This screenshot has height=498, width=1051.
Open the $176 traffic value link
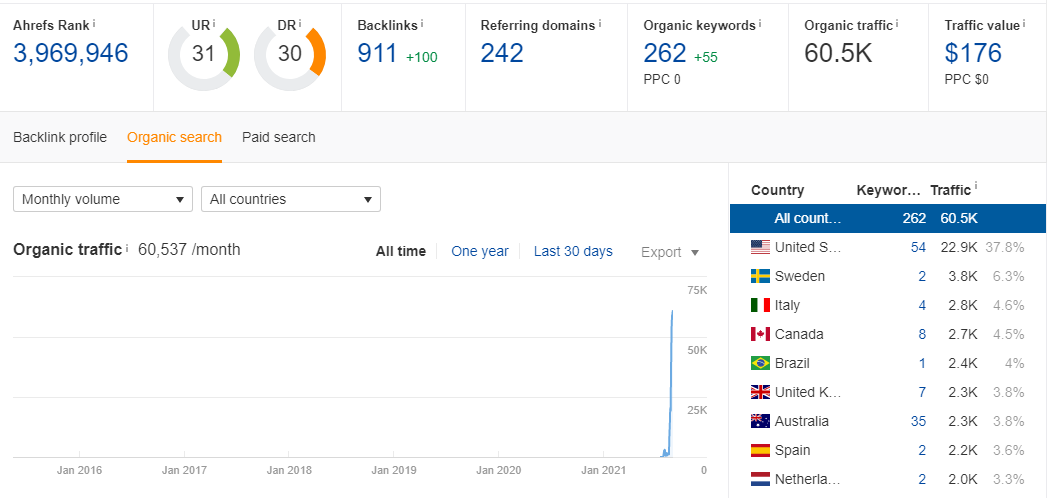coord(973,53)
